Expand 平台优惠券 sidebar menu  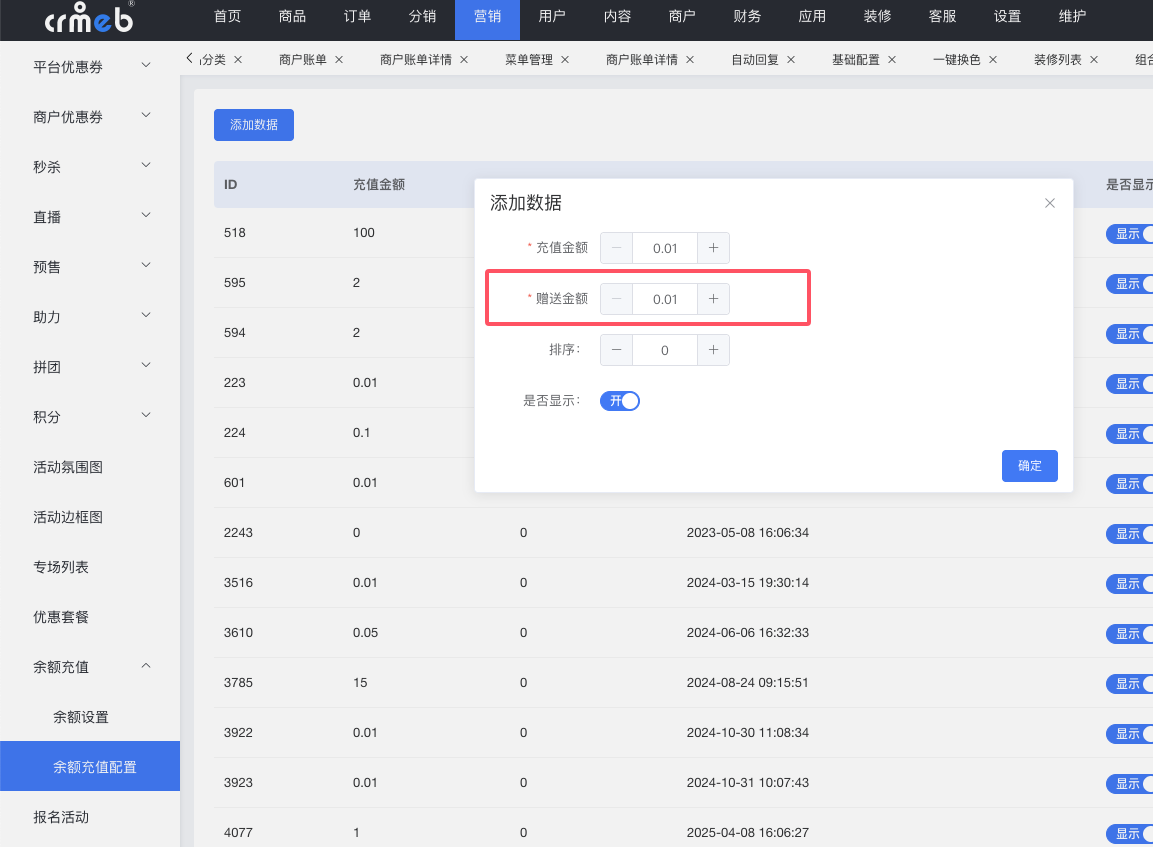[90, 67]
